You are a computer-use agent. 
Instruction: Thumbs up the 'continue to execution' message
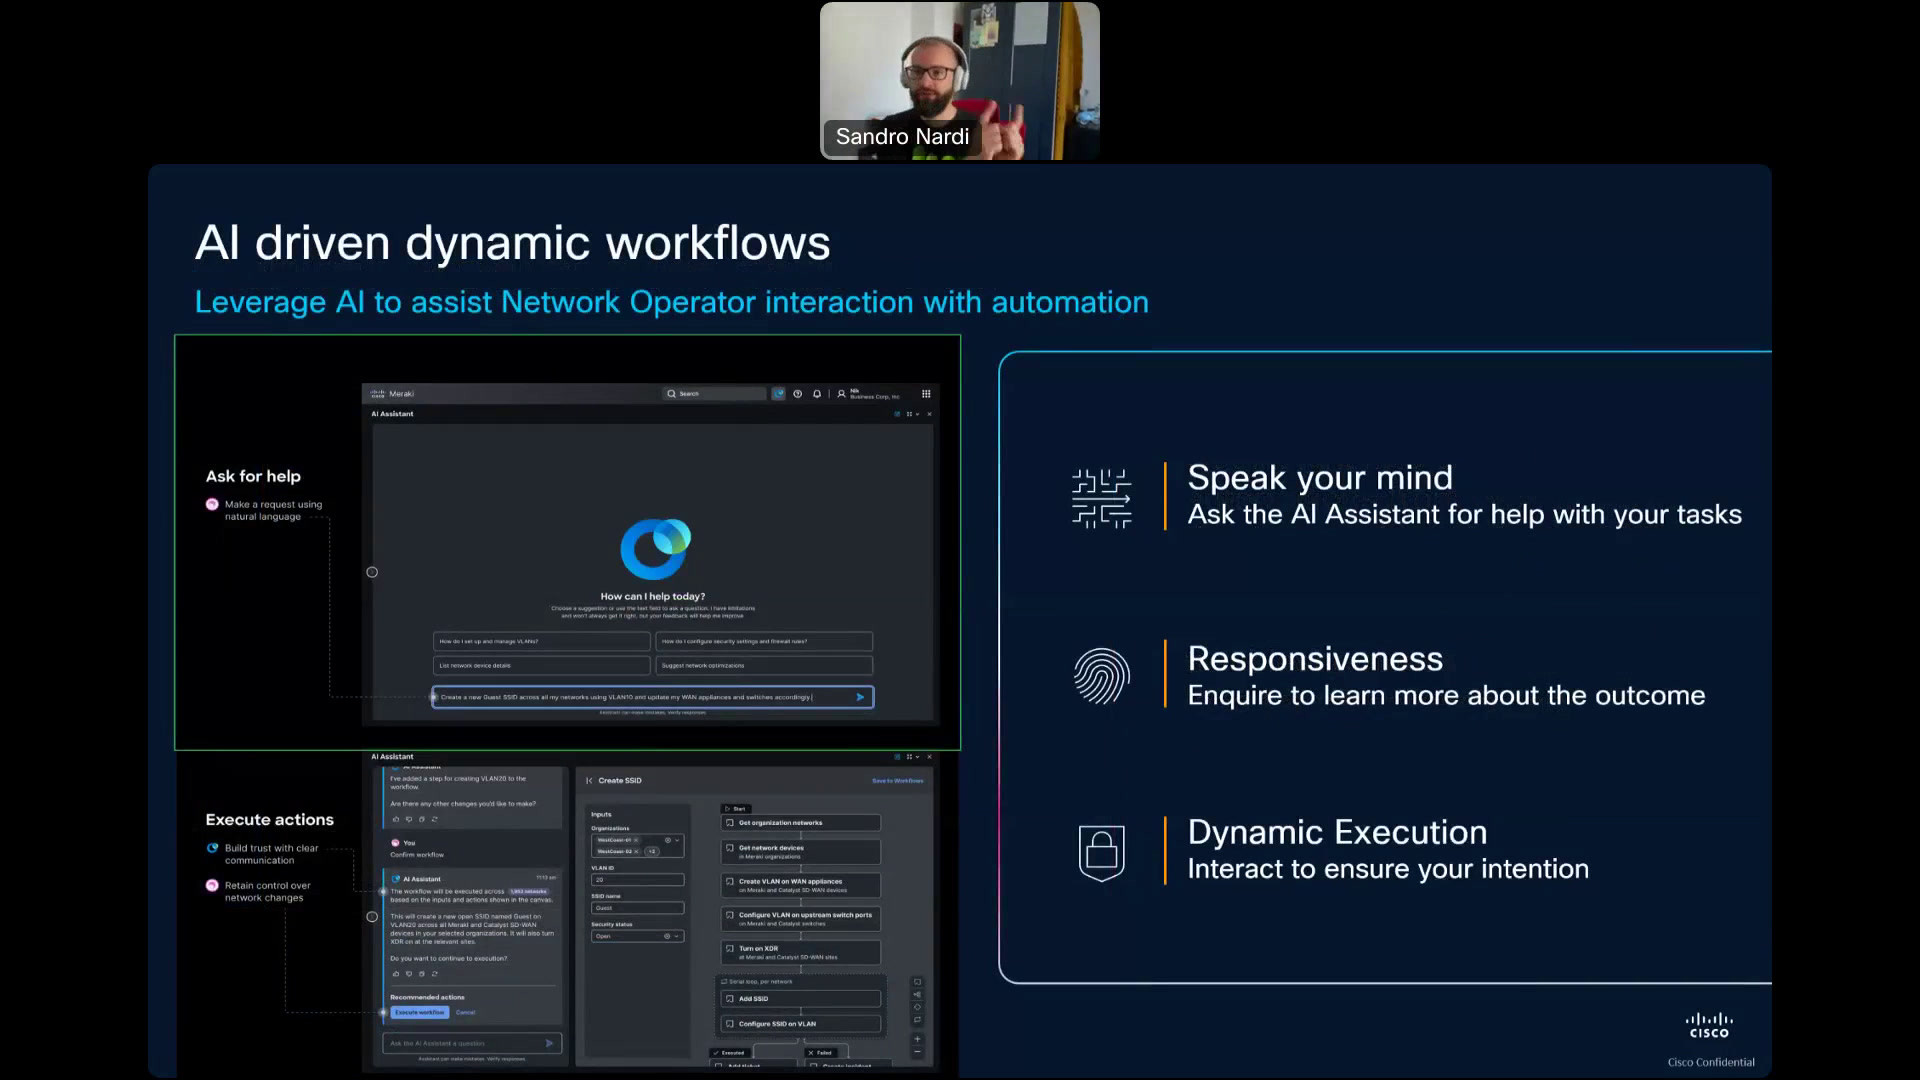[x=396, y=973]
